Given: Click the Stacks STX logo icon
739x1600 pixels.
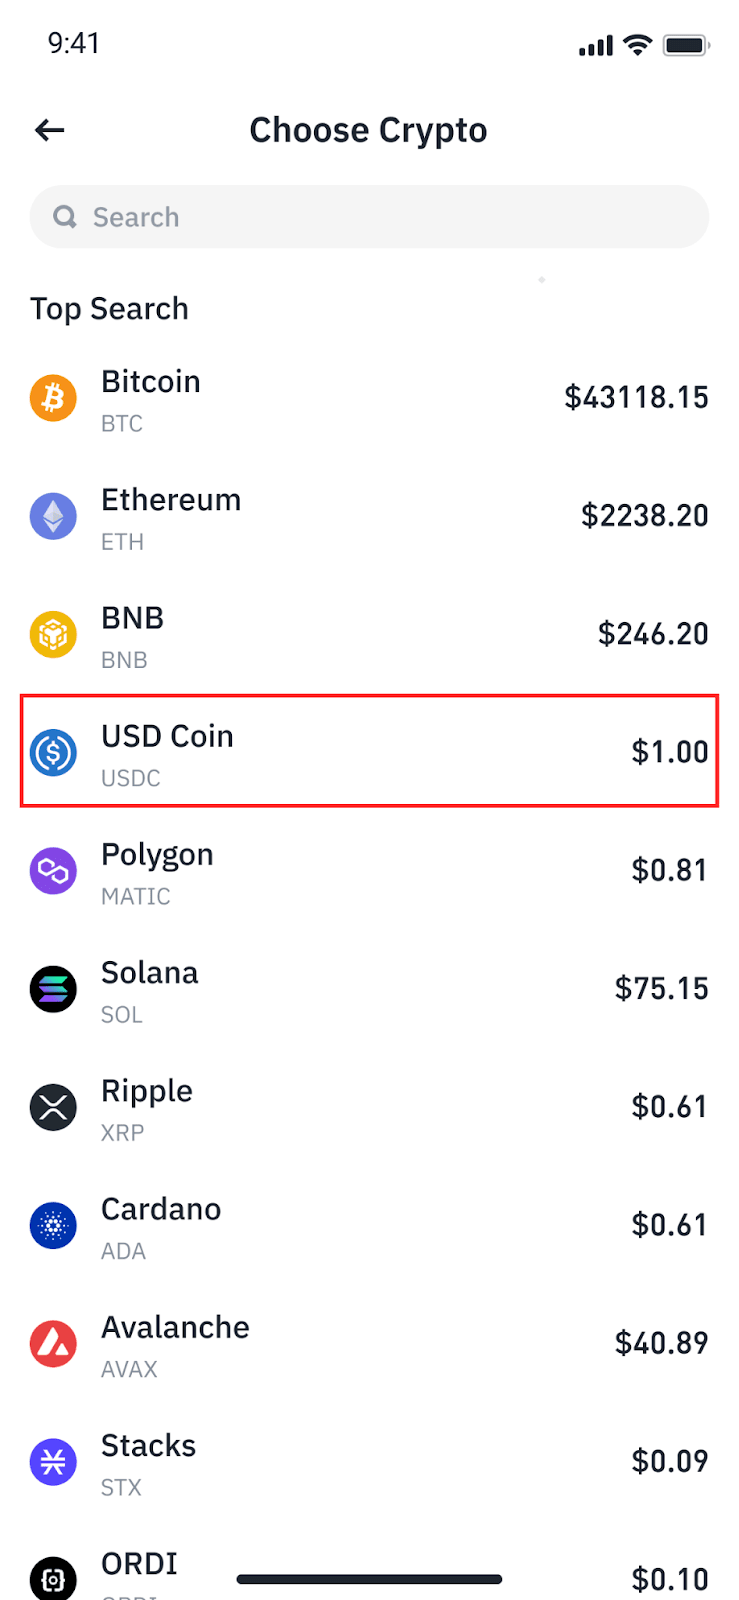Looking at the screenshot, I should tap(53, 1461).
